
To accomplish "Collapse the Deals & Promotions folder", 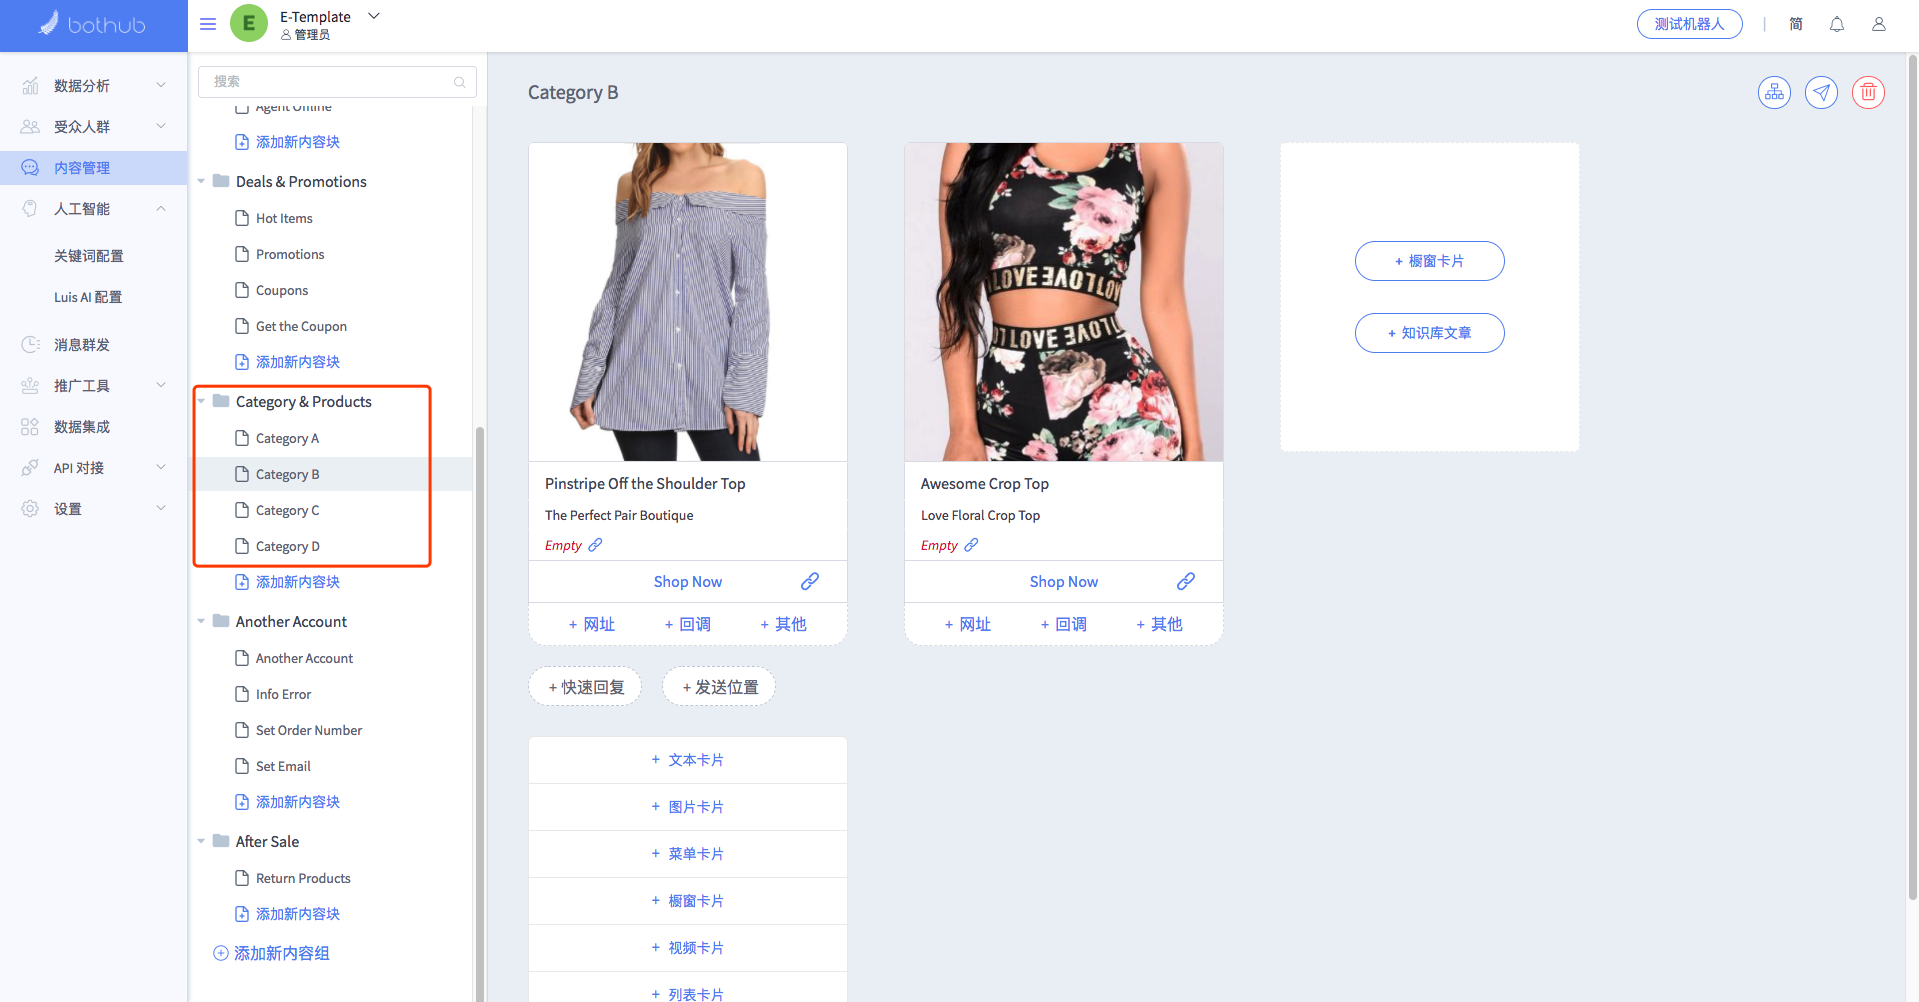I will point(201,182).
